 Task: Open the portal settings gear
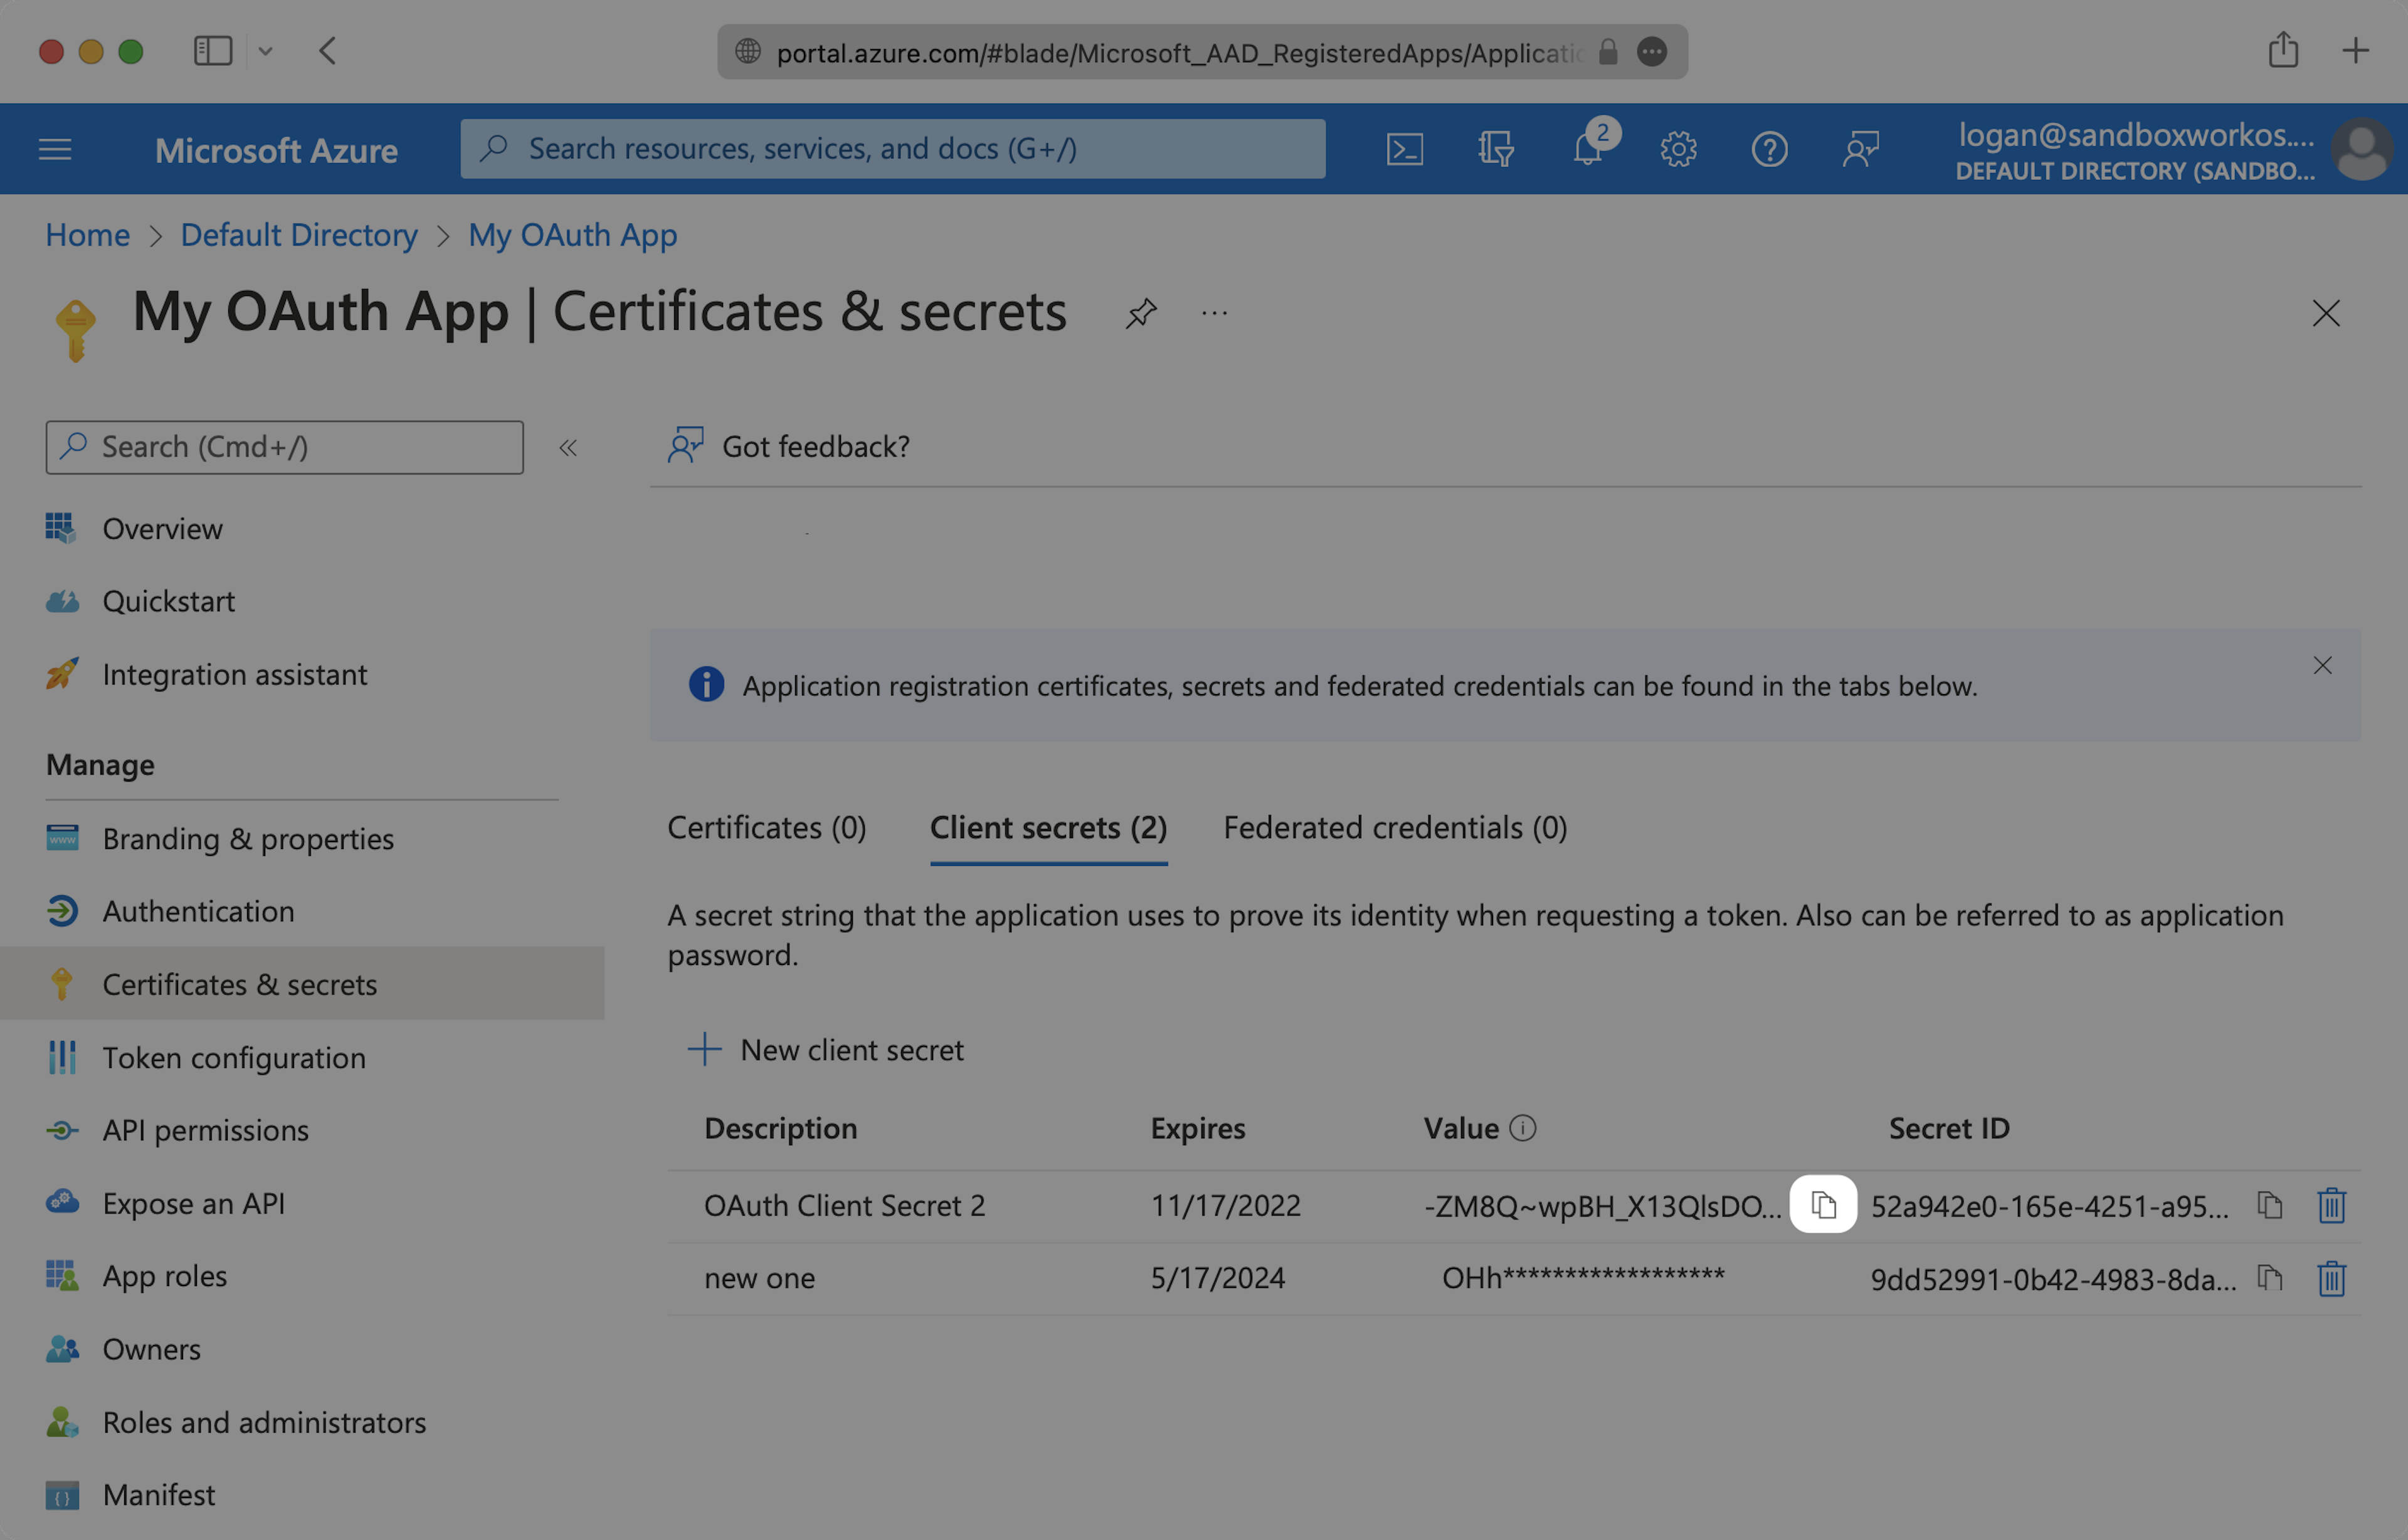1678,149
